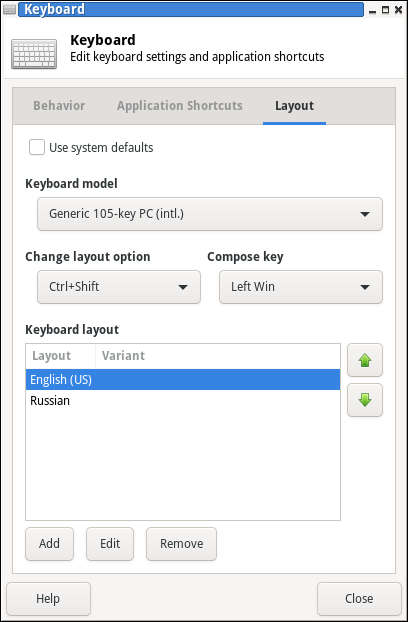
Task: Click the Edit layout button
Action: pos(110,544)
